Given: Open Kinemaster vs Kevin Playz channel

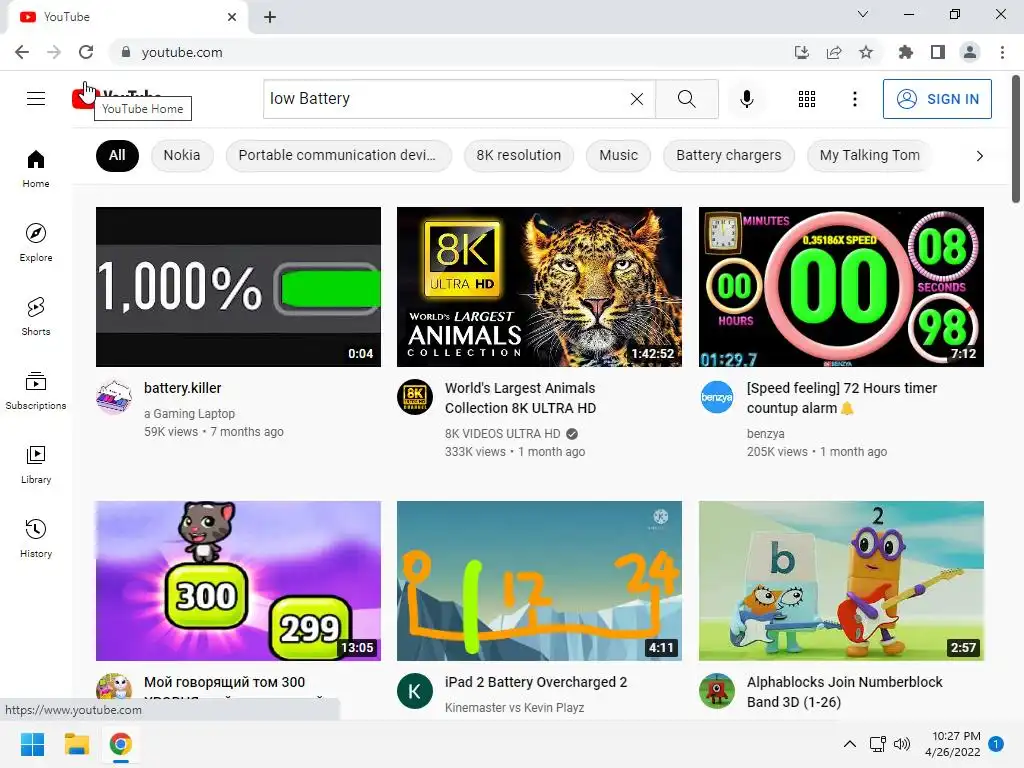Looking at the screenshot, I should click(515, 707).
